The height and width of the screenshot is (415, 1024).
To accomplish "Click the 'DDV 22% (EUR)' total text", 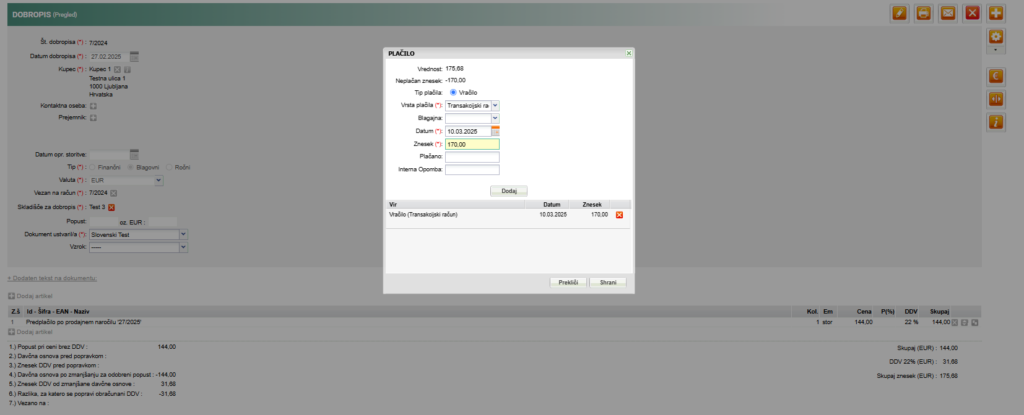I will click(924, 361).
